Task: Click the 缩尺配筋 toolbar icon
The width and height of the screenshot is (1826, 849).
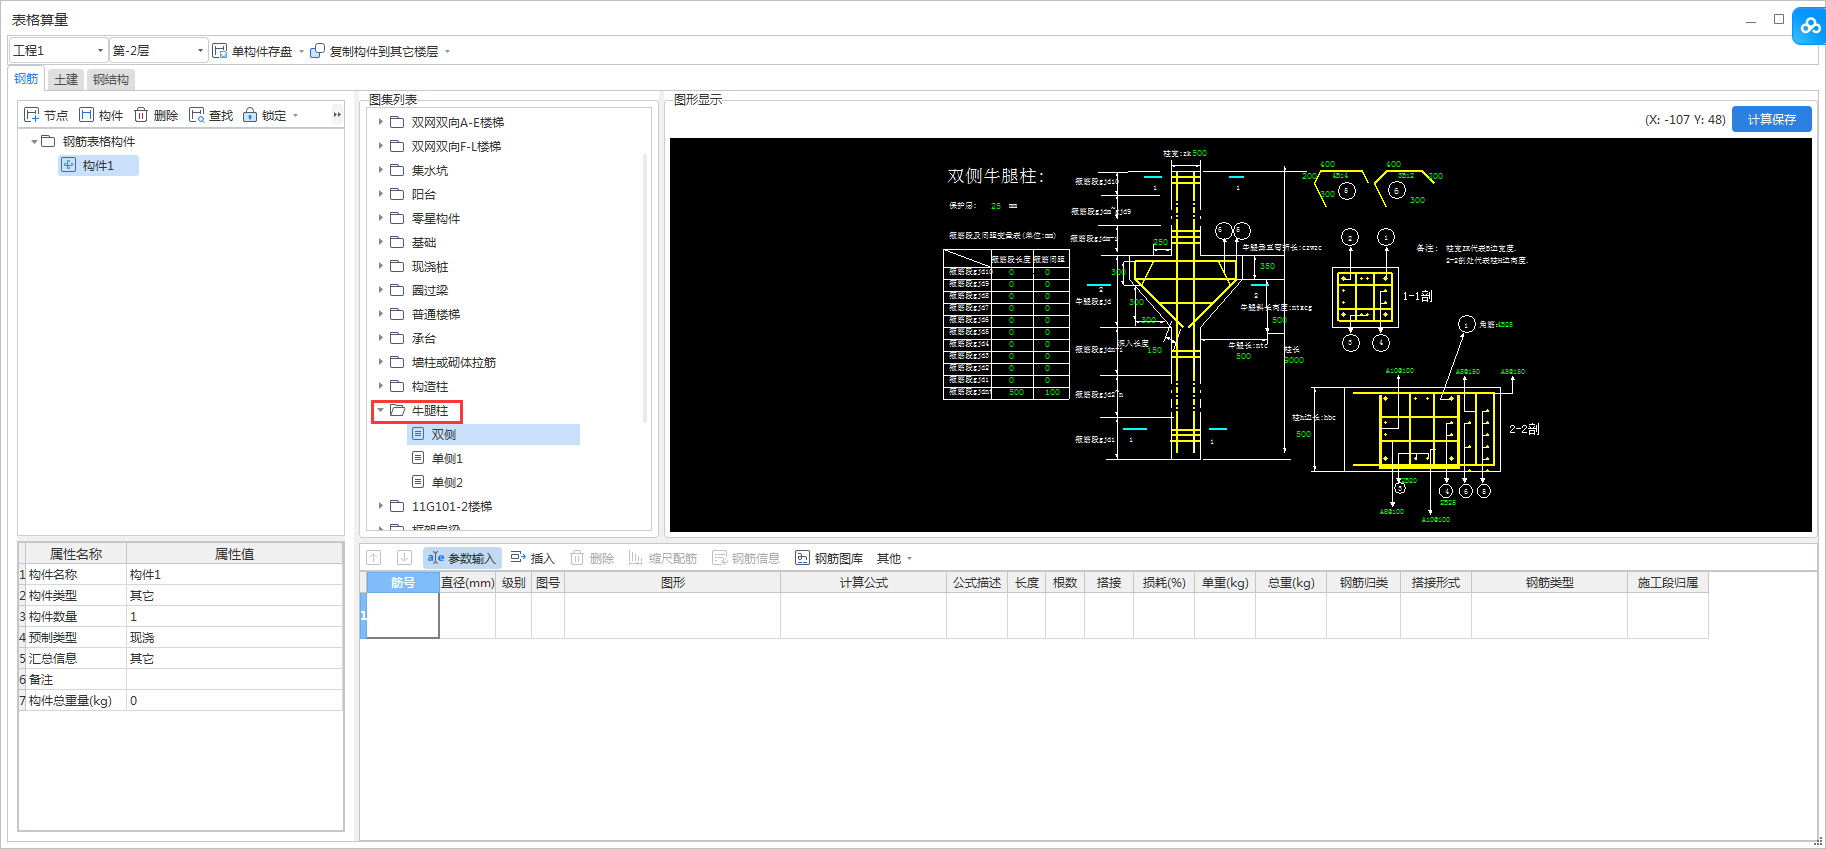Action: 635,558
